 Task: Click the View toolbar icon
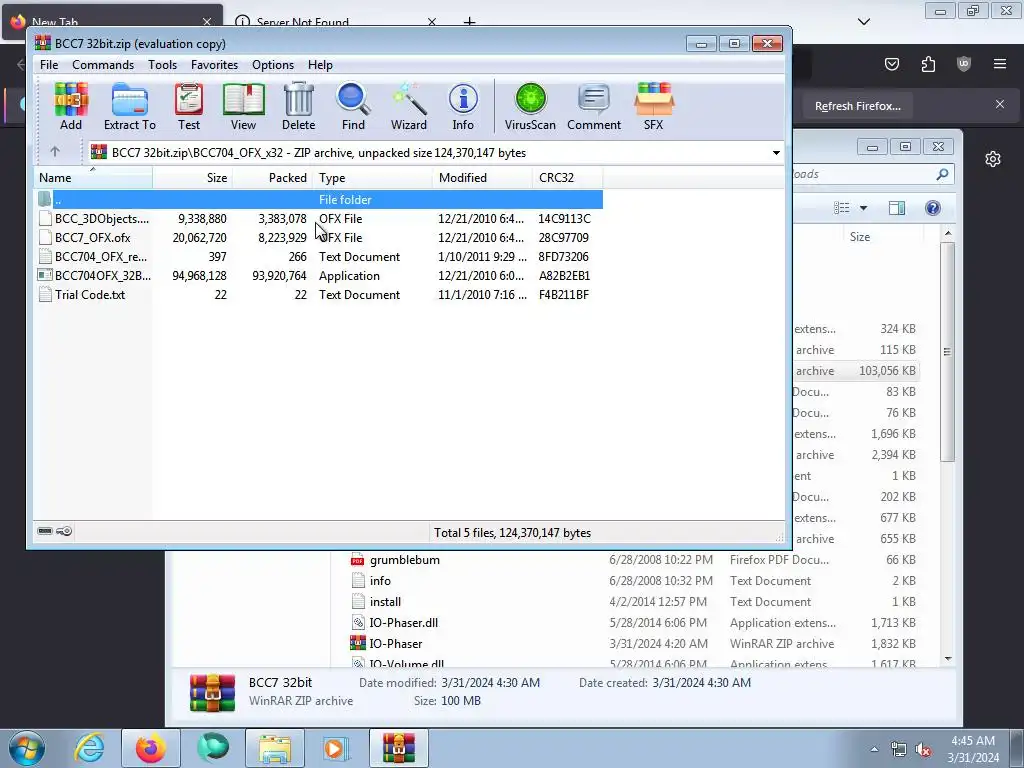coord(243,106)
